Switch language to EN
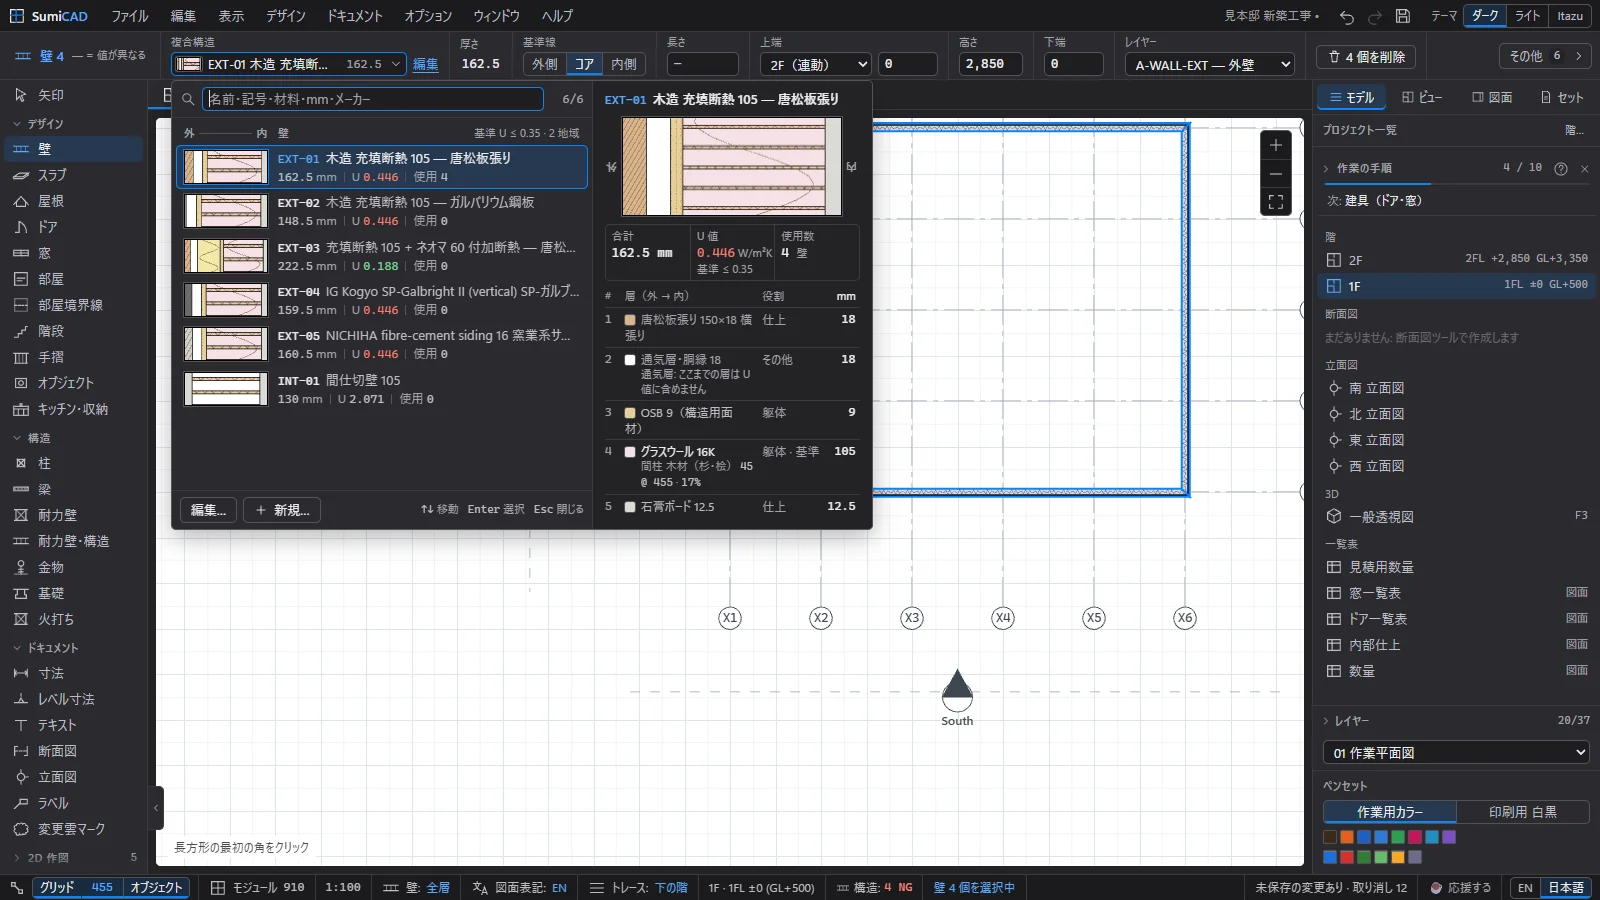Viewport: 1600px width, 900px height. click(x=1525, y=887)
